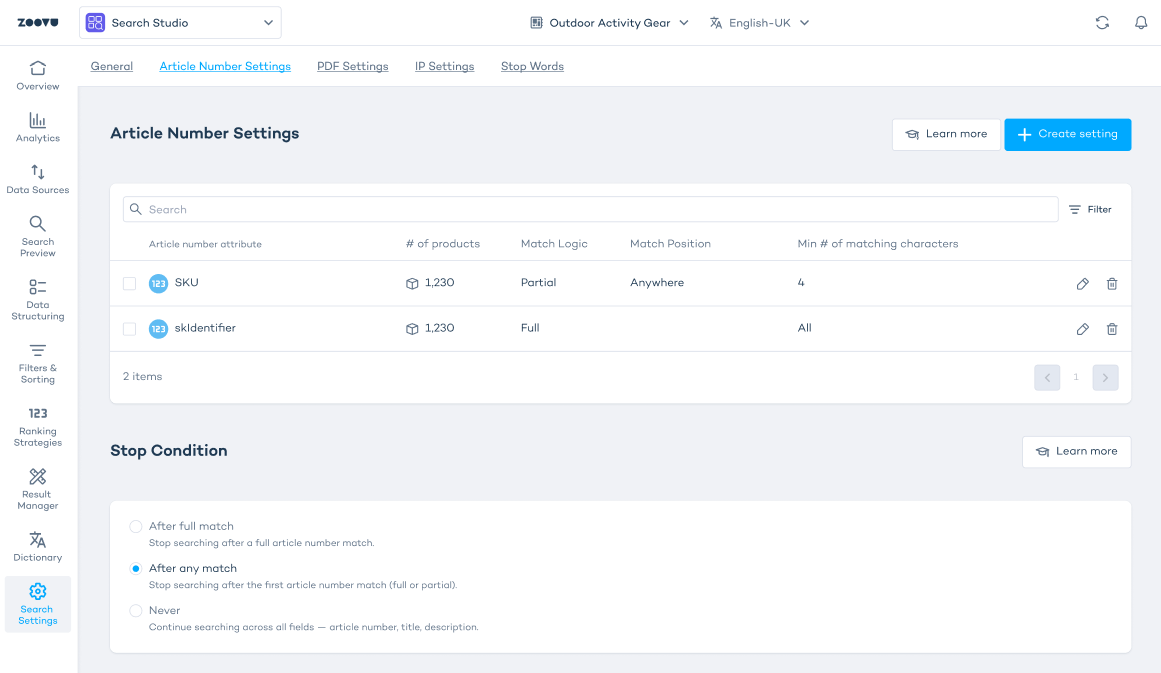Click the refresh sync icon
The image size is (1161, 673).
coord(1102,23)
